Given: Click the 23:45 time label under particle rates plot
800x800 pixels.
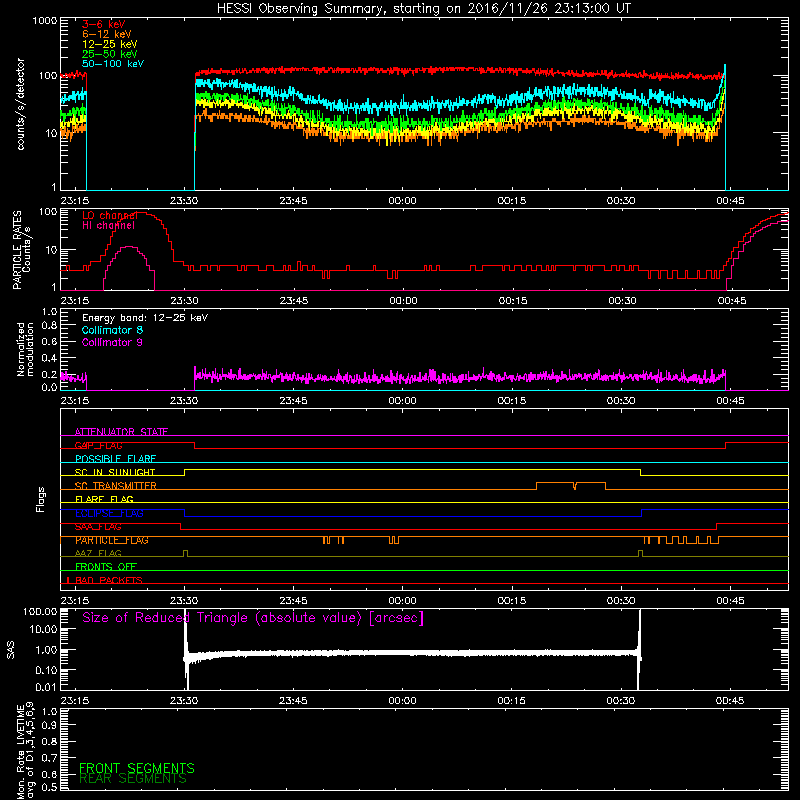Looking at the screenshot, I should click(x=293, y=301).
